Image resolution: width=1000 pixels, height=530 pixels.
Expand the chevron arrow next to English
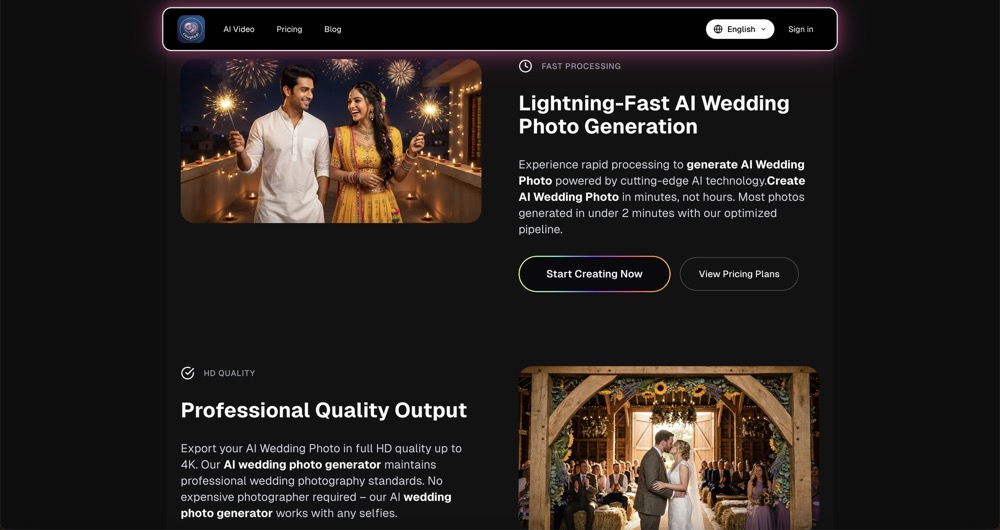pyautogui.click(x=763, y=29)
